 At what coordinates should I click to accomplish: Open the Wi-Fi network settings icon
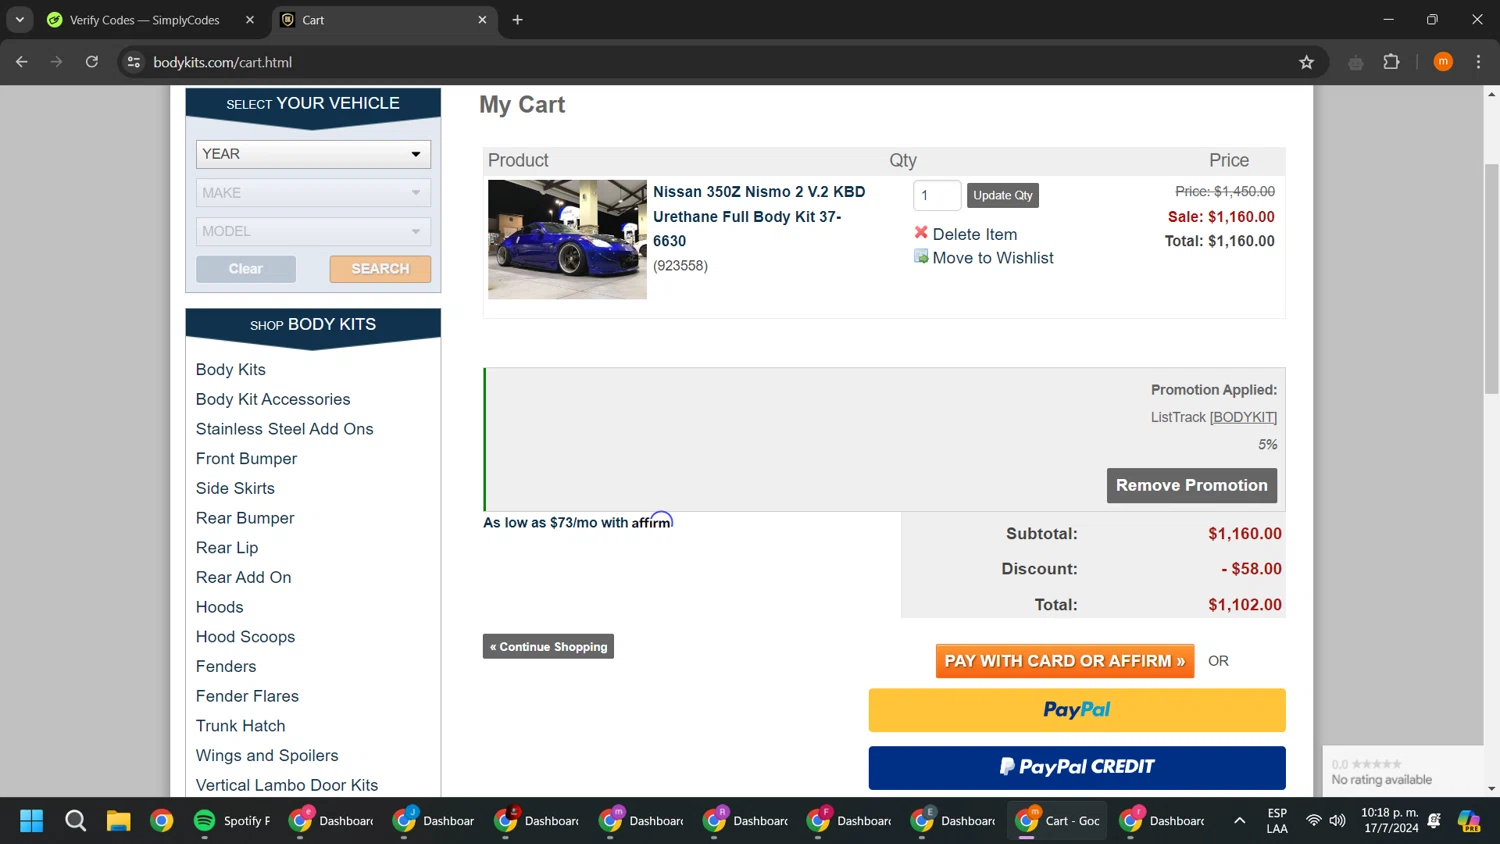point(1314,821)
